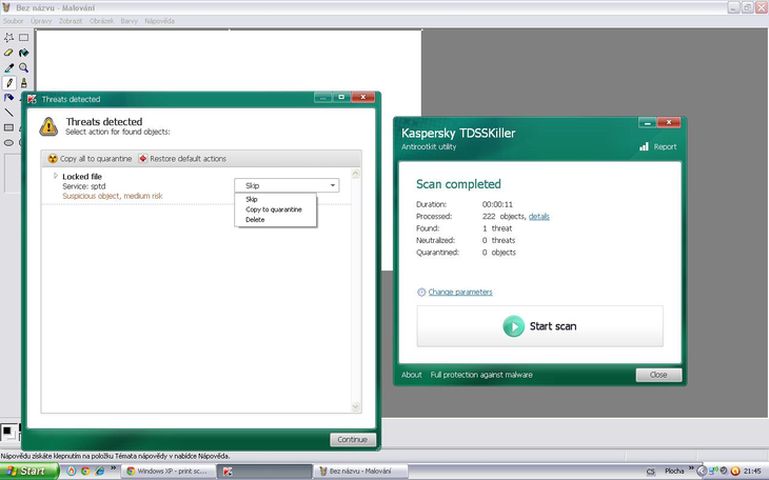
Task: Select the eraser tool in Paint
Action: (x=9, y=52)
